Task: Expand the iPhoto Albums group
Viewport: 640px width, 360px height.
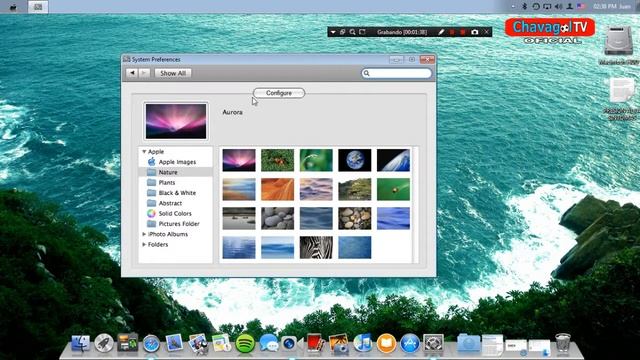Action: click(144, 234)
